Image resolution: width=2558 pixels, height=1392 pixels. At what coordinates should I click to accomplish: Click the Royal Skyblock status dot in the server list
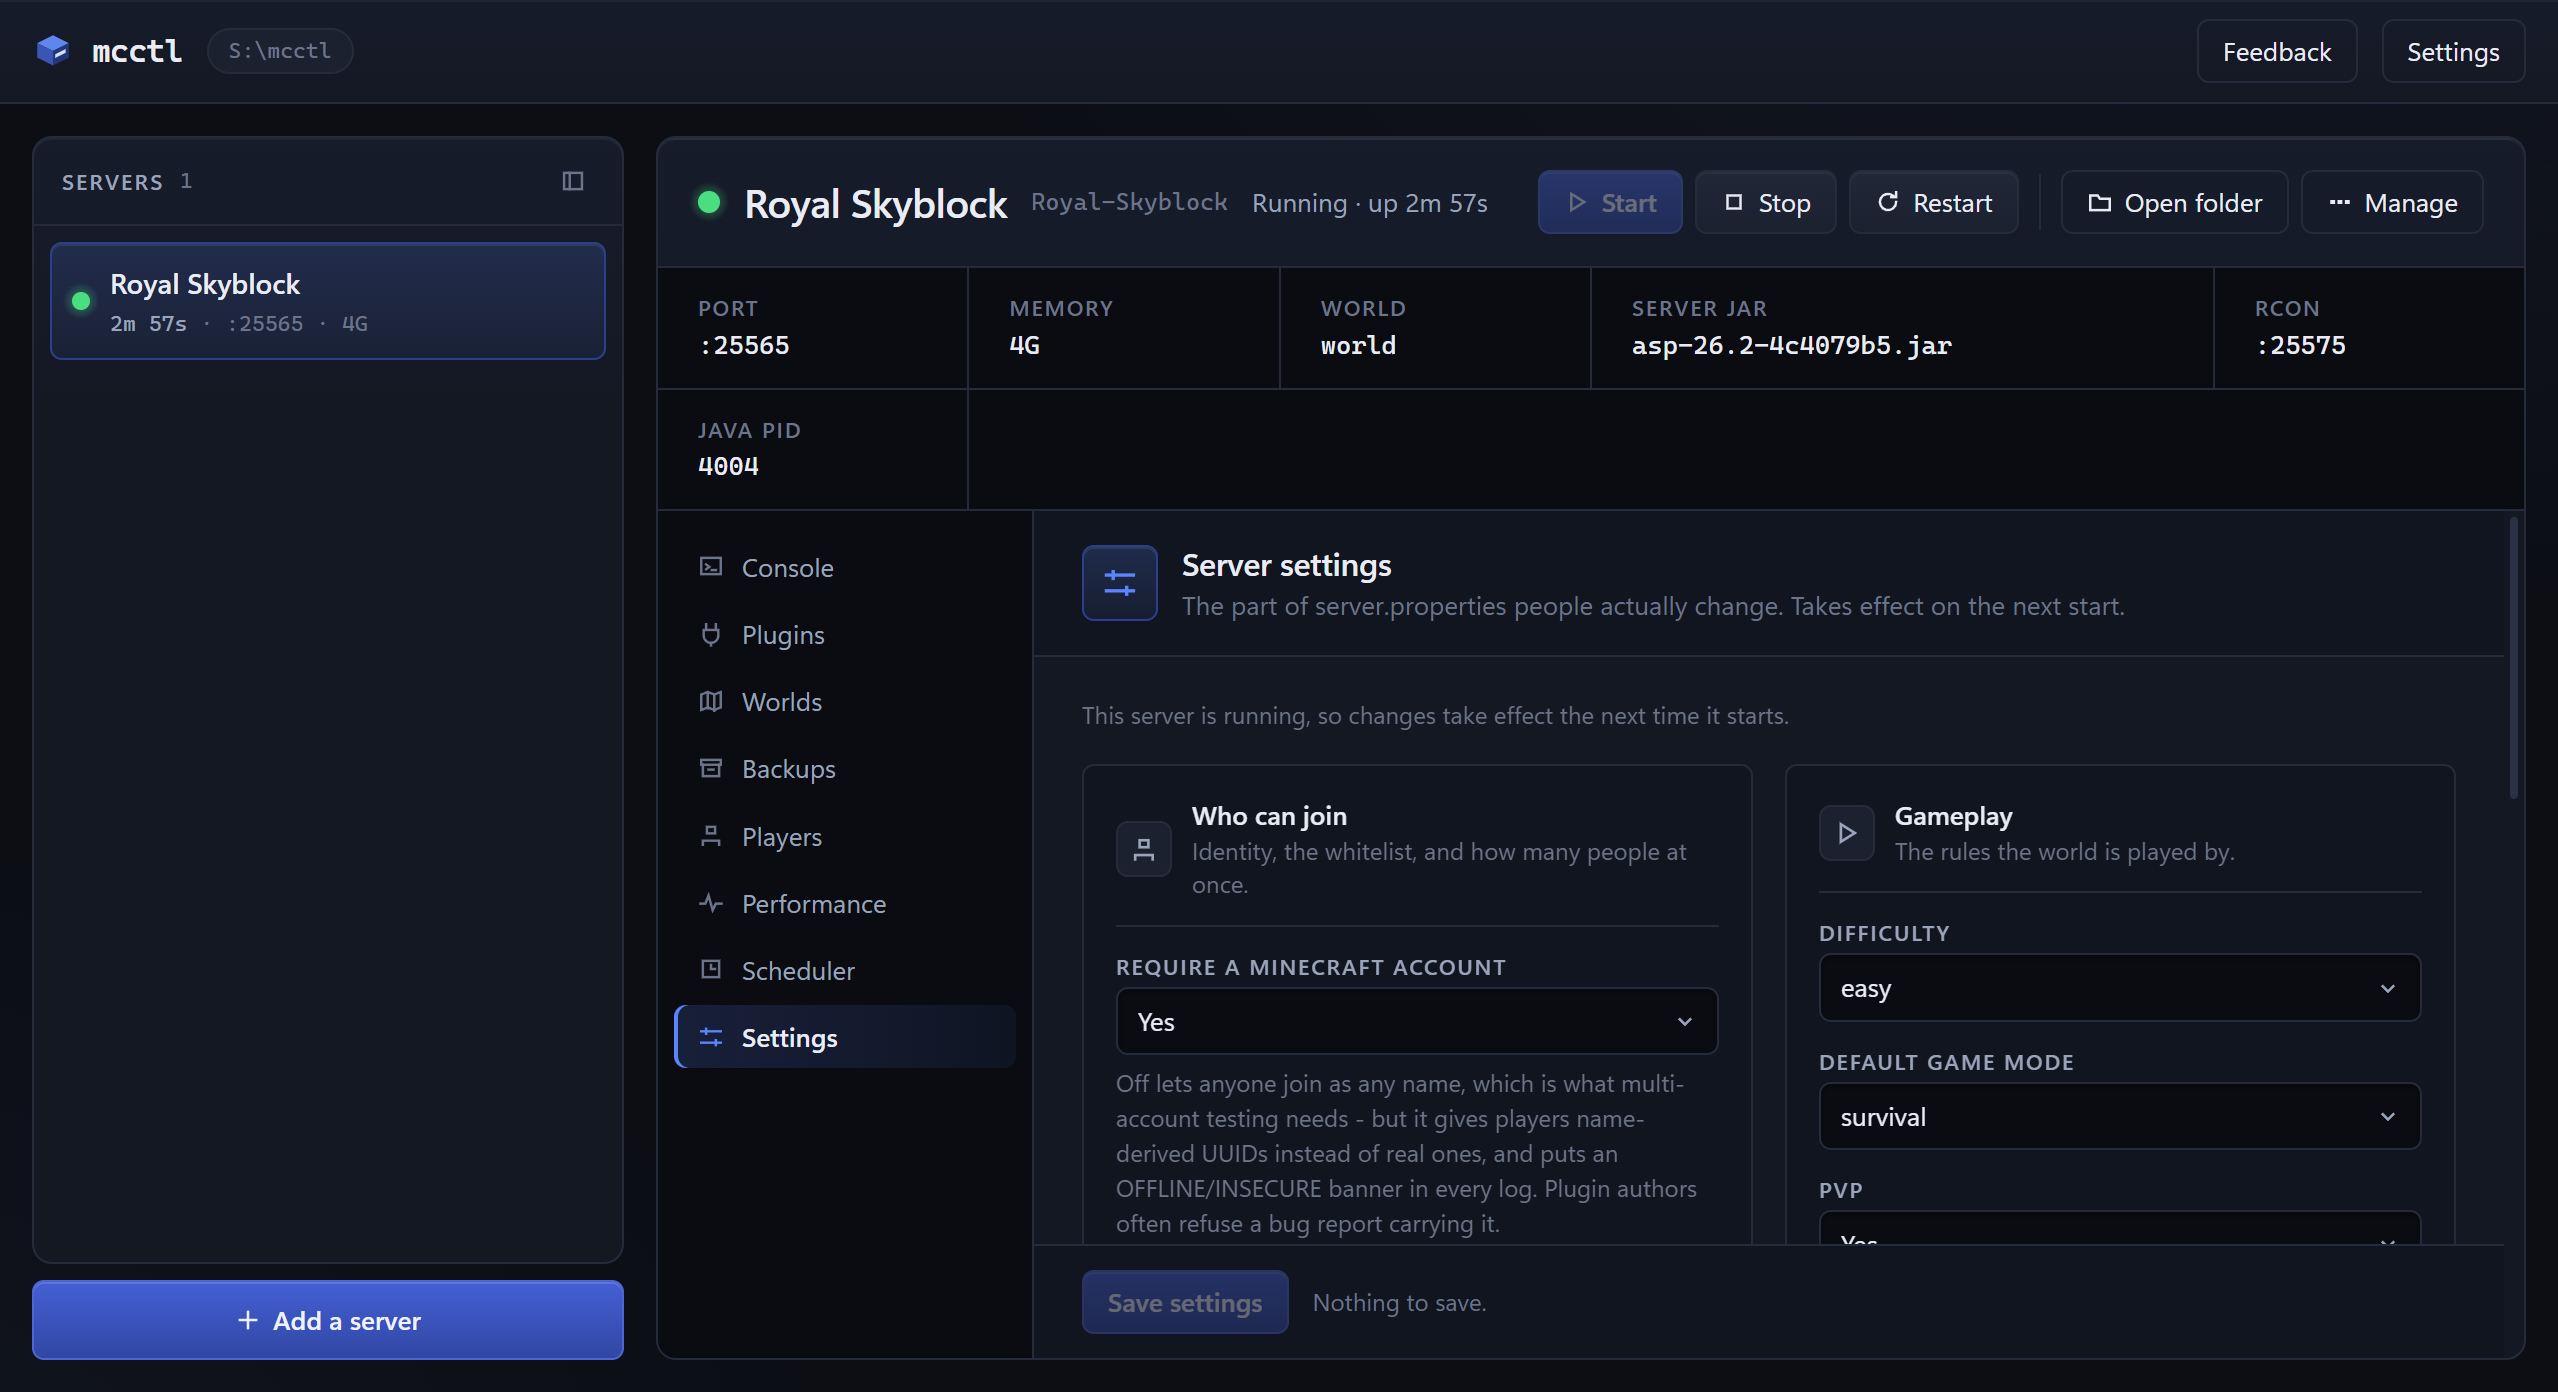81,301
